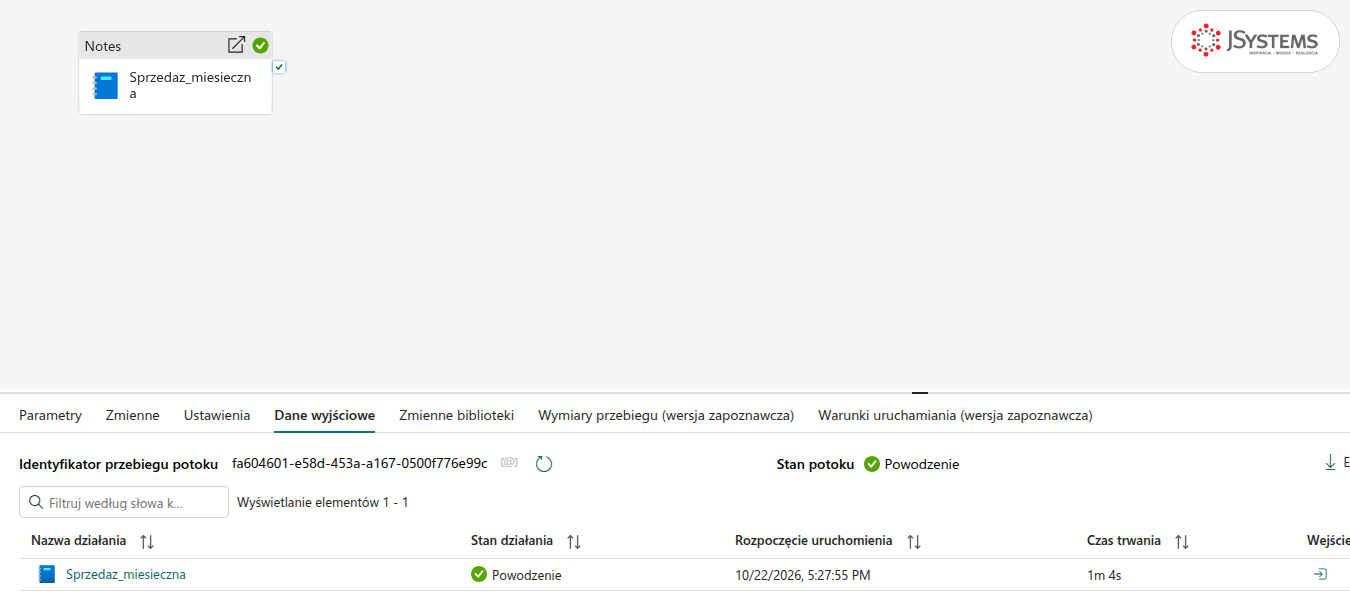This screenshot has height=610, width=1350.
Task: Open Warunki uruchamiania (wersja zapoznawcza) tab
Action: (x=955, y=415)
